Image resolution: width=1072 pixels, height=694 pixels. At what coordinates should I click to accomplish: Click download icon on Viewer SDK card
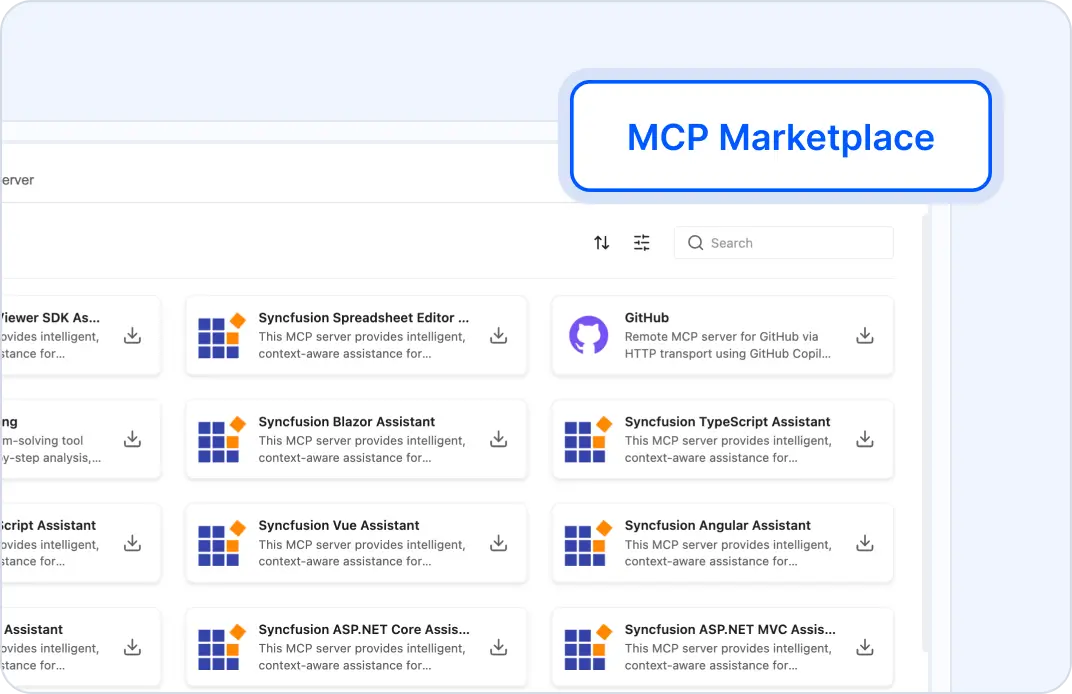point(132,336)
